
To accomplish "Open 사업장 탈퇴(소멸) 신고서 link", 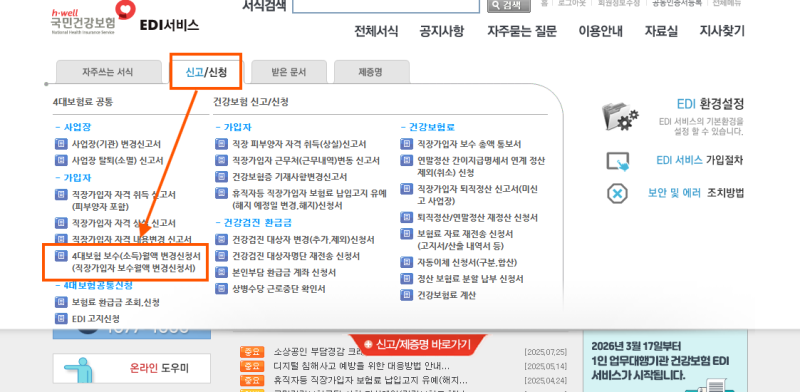I will pos(117,161).
